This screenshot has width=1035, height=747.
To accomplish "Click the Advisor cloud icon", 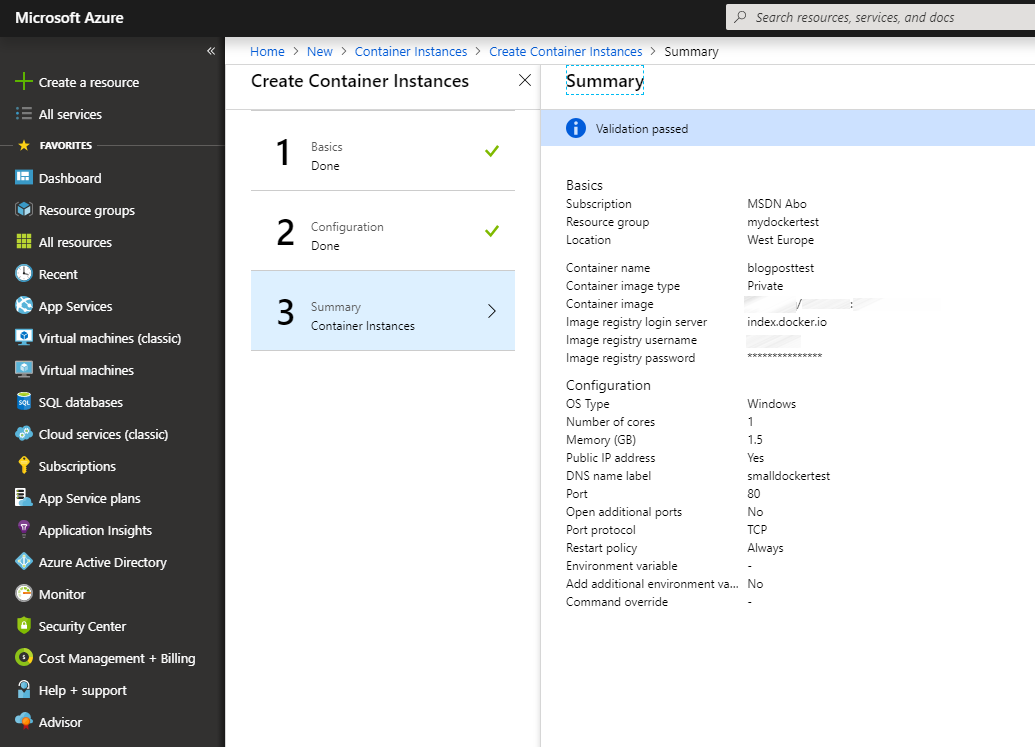I will click(24, 721).
